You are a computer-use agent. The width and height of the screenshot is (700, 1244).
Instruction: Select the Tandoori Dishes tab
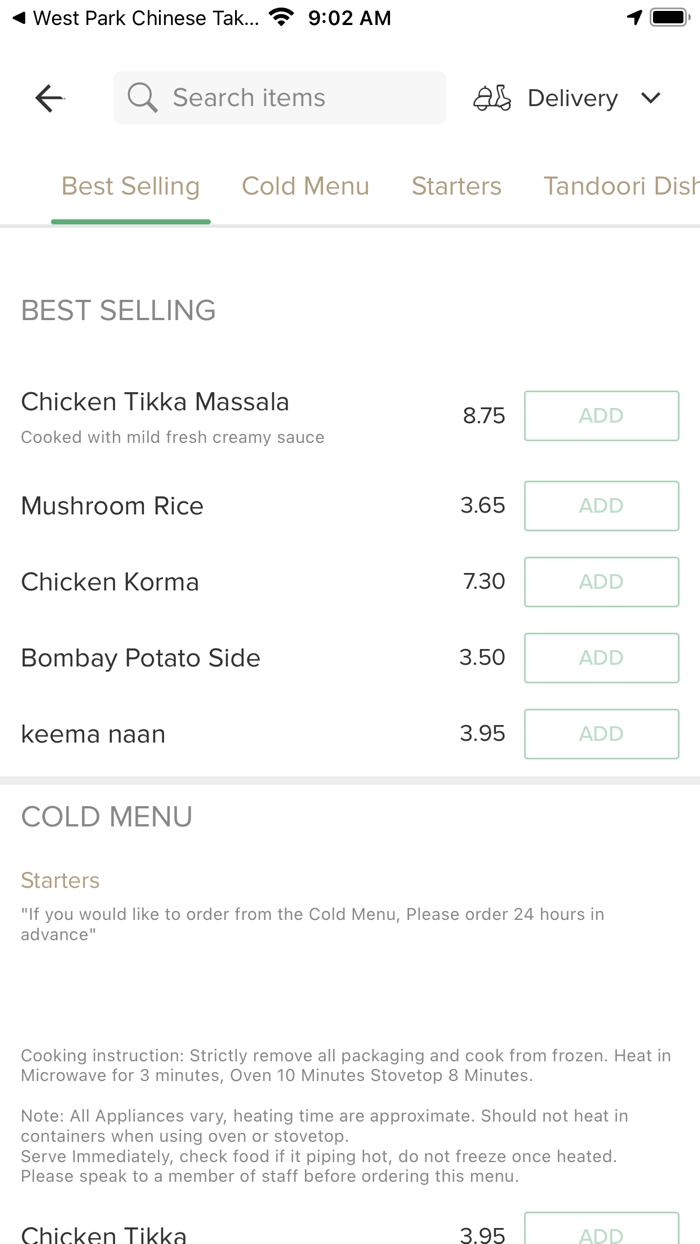[x=620, y=186]
